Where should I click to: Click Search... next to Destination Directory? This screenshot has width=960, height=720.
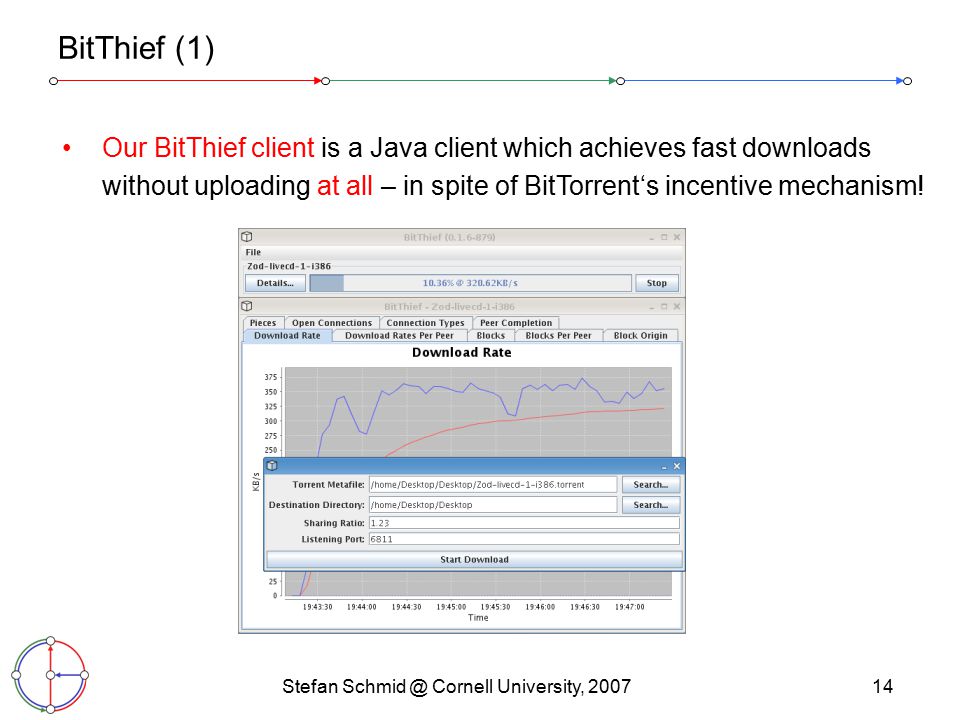651,504
